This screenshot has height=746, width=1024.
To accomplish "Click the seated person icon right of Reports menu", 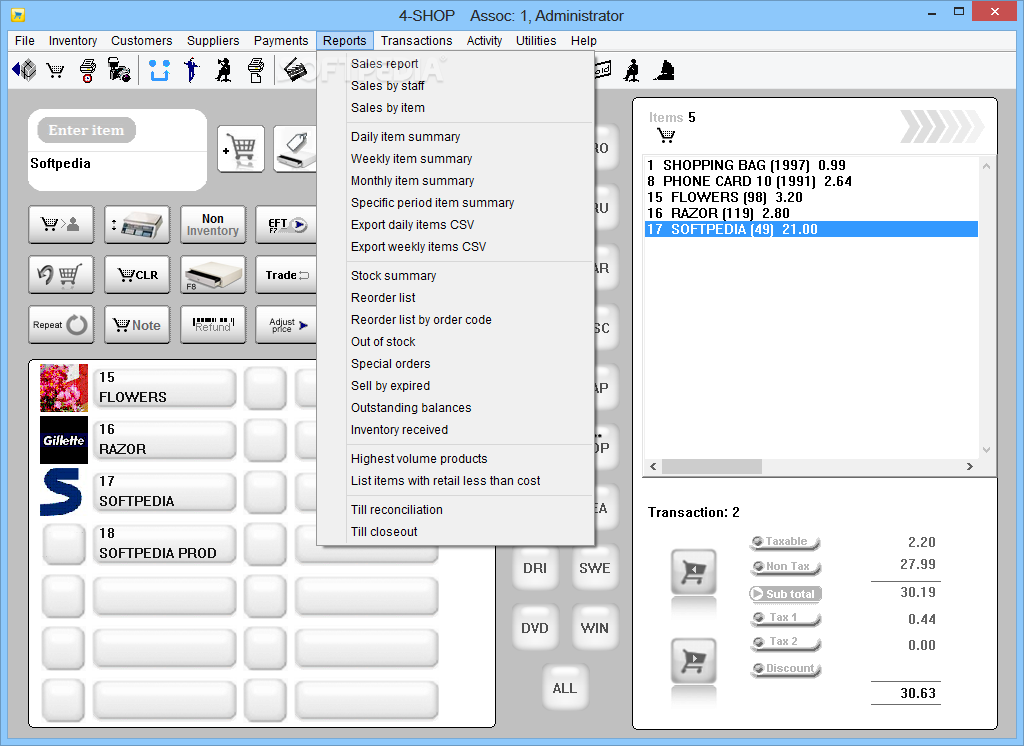I will pyautogui.click(x=632, y=70).
